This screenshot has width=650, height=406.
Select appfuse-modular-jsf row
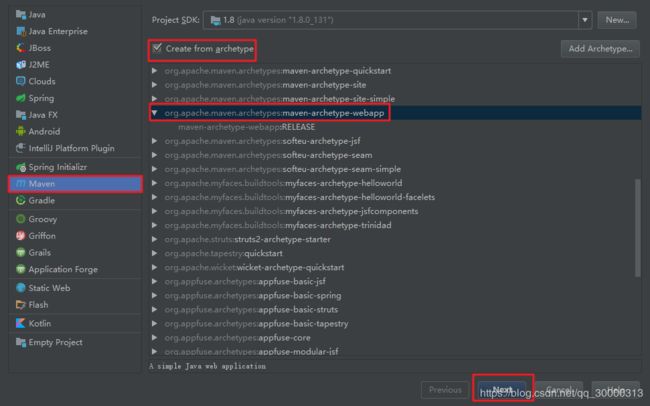[395, 351]
